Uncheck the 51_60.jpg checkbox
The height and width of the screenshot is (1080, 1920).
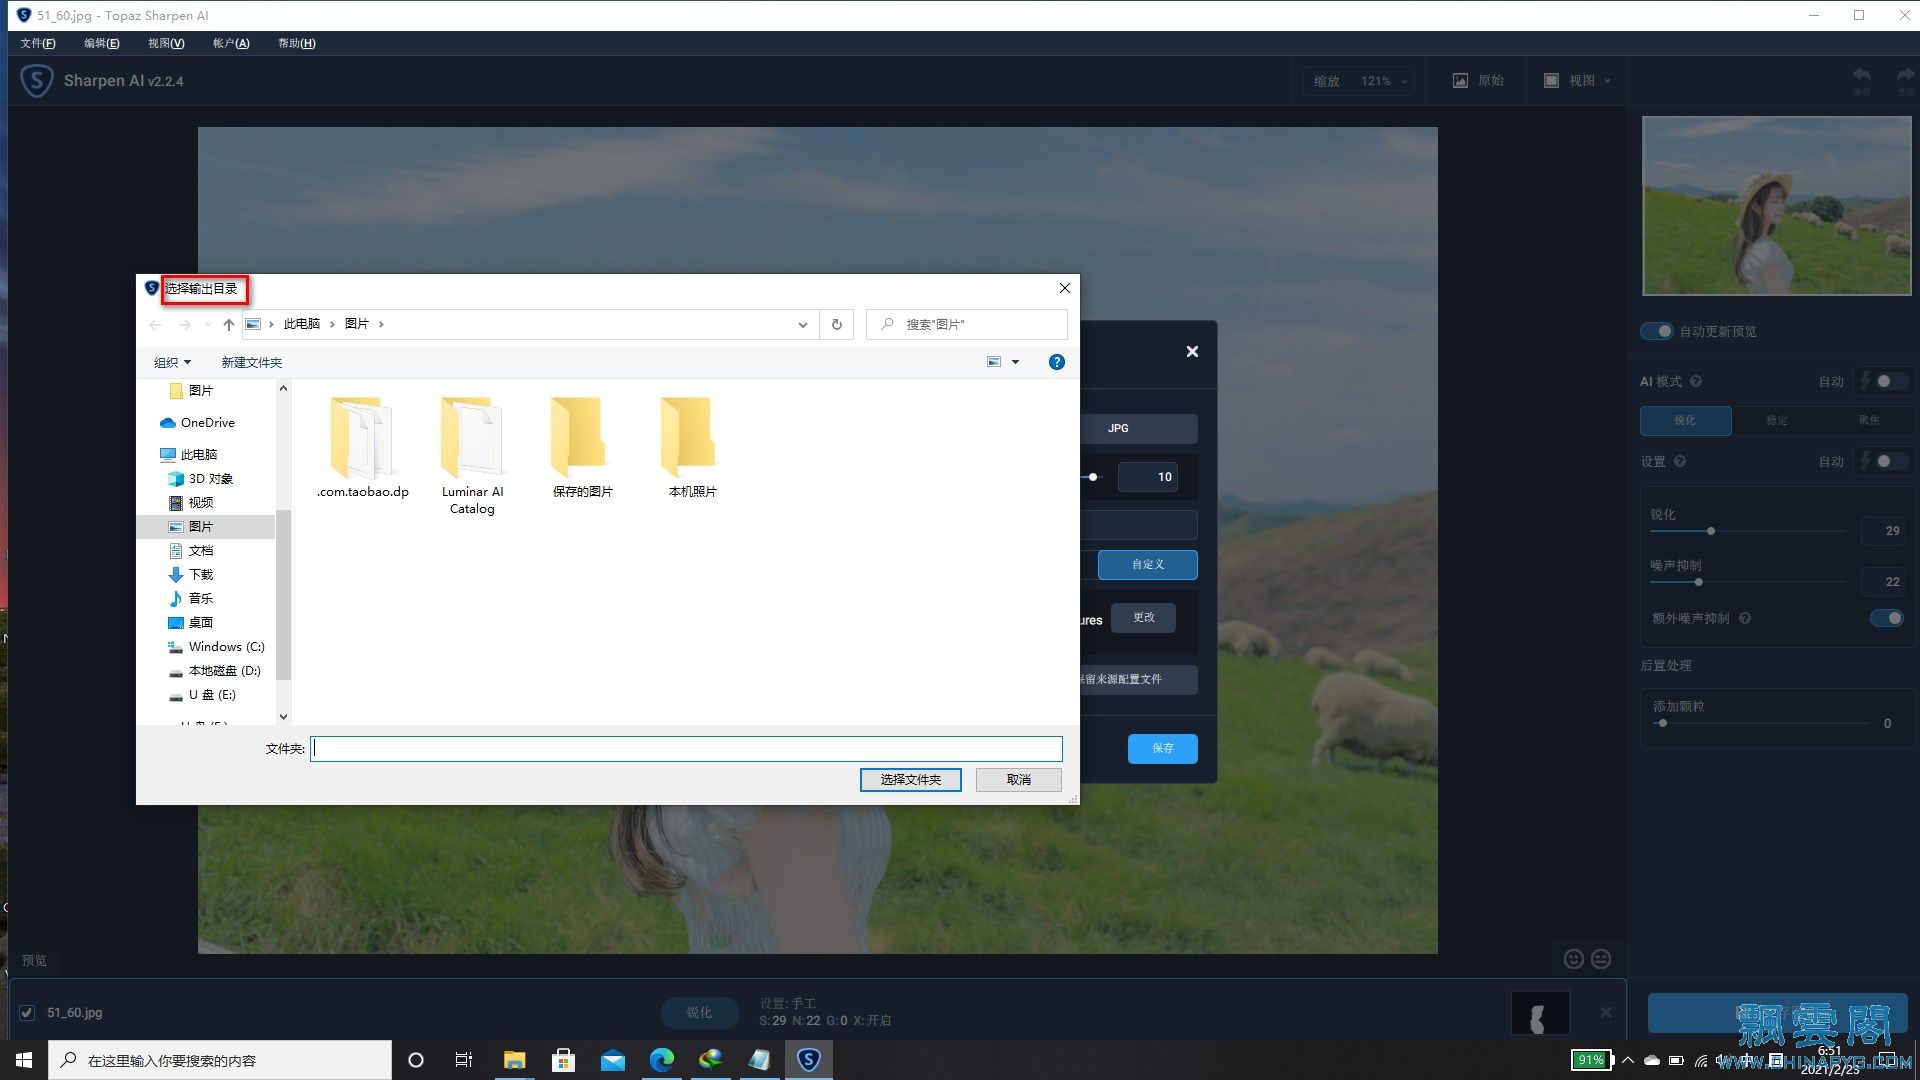[x=27, y=1012]
